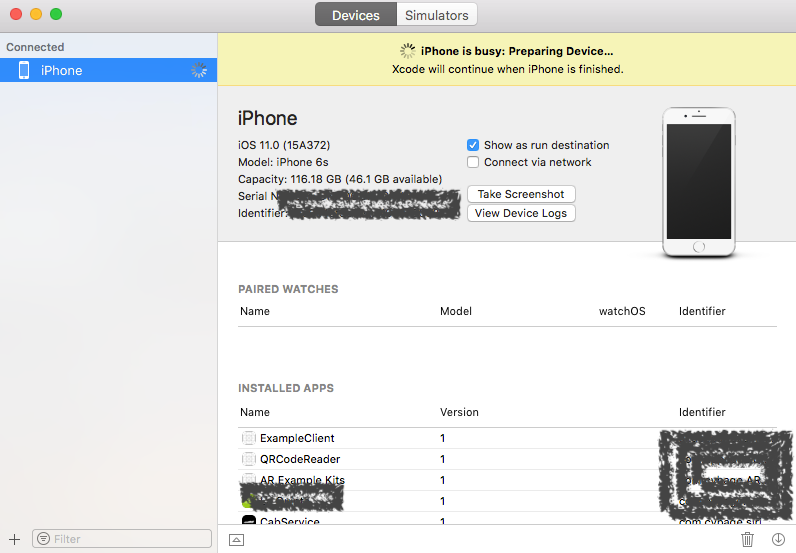Toggle the bottom console pane icon
This screenshot has height=553, width=796.
[x=236, y=540]
